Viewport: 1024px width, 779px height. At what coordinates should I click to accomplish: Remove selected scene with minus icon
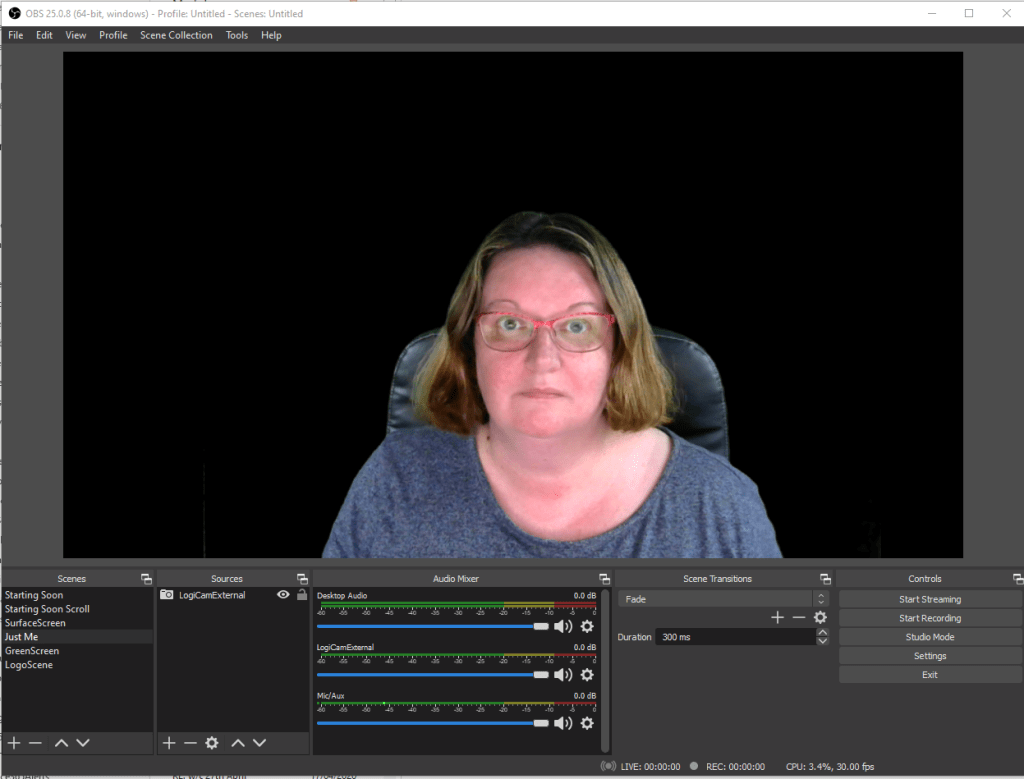pos(35,743)
